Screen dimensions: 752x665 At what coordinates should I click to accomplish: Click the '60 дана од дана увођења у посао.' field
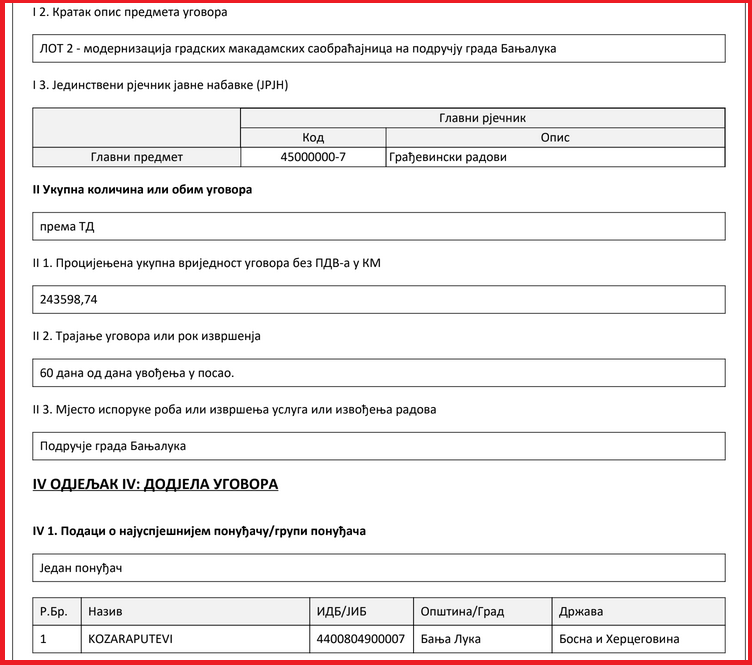click(379, 373)
